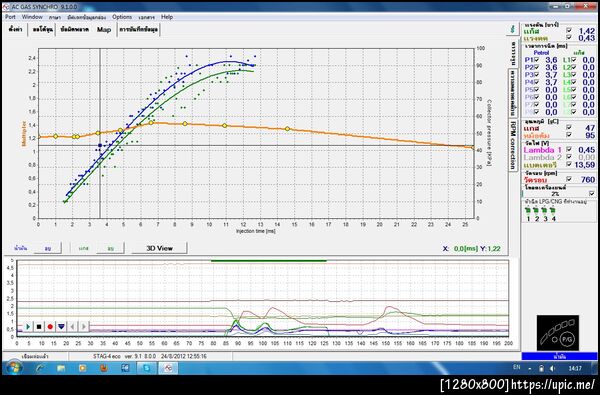Click the blue status field at bottom right
Viewport: 600px width, 395px height.
[x=559, y=356]
